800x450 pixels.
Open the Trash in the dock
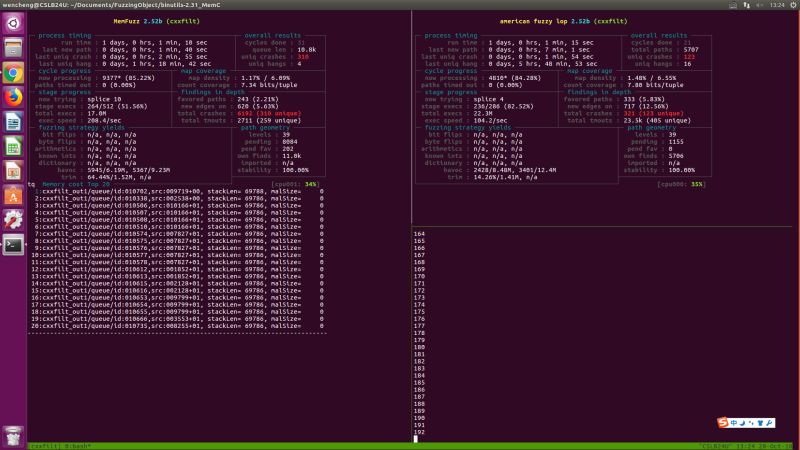(x=13, y=436)
